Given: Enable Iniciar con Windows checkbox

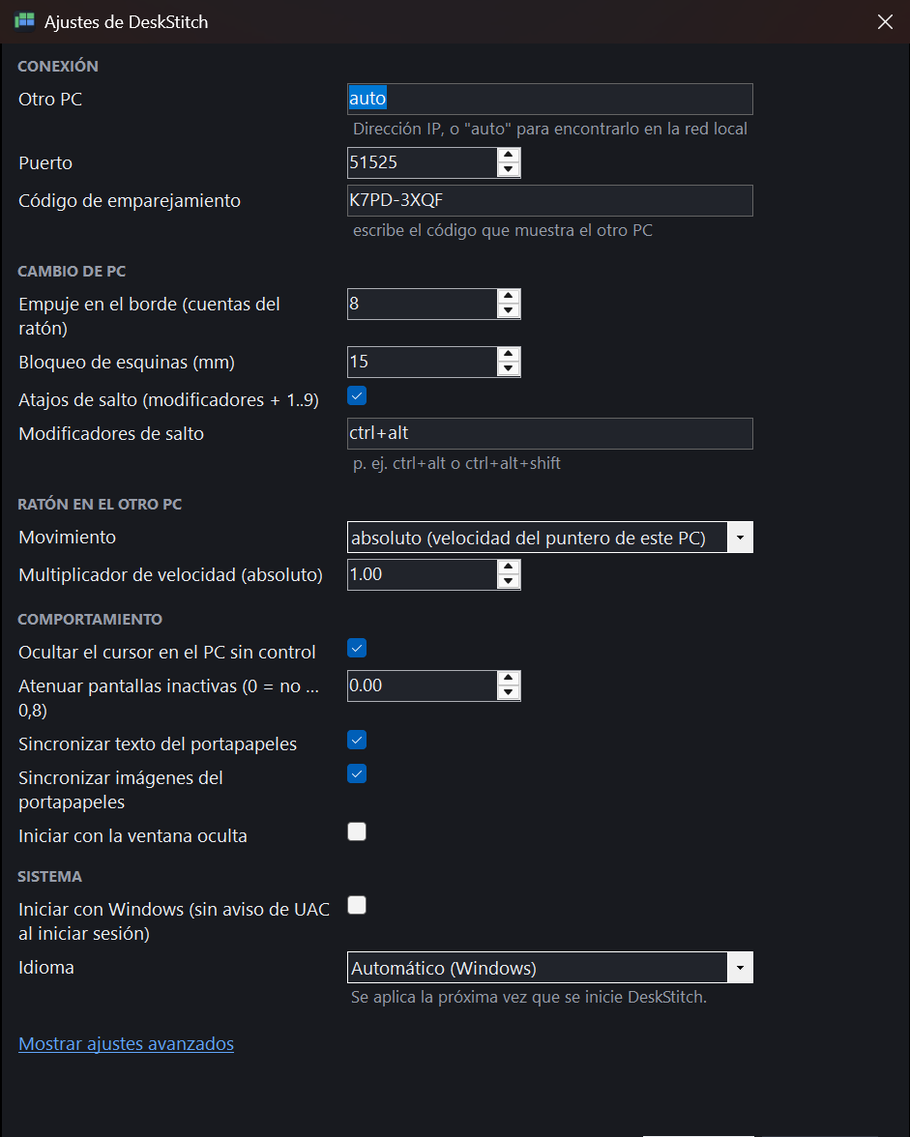Looking at the screenshot, I should pos(357,905).
